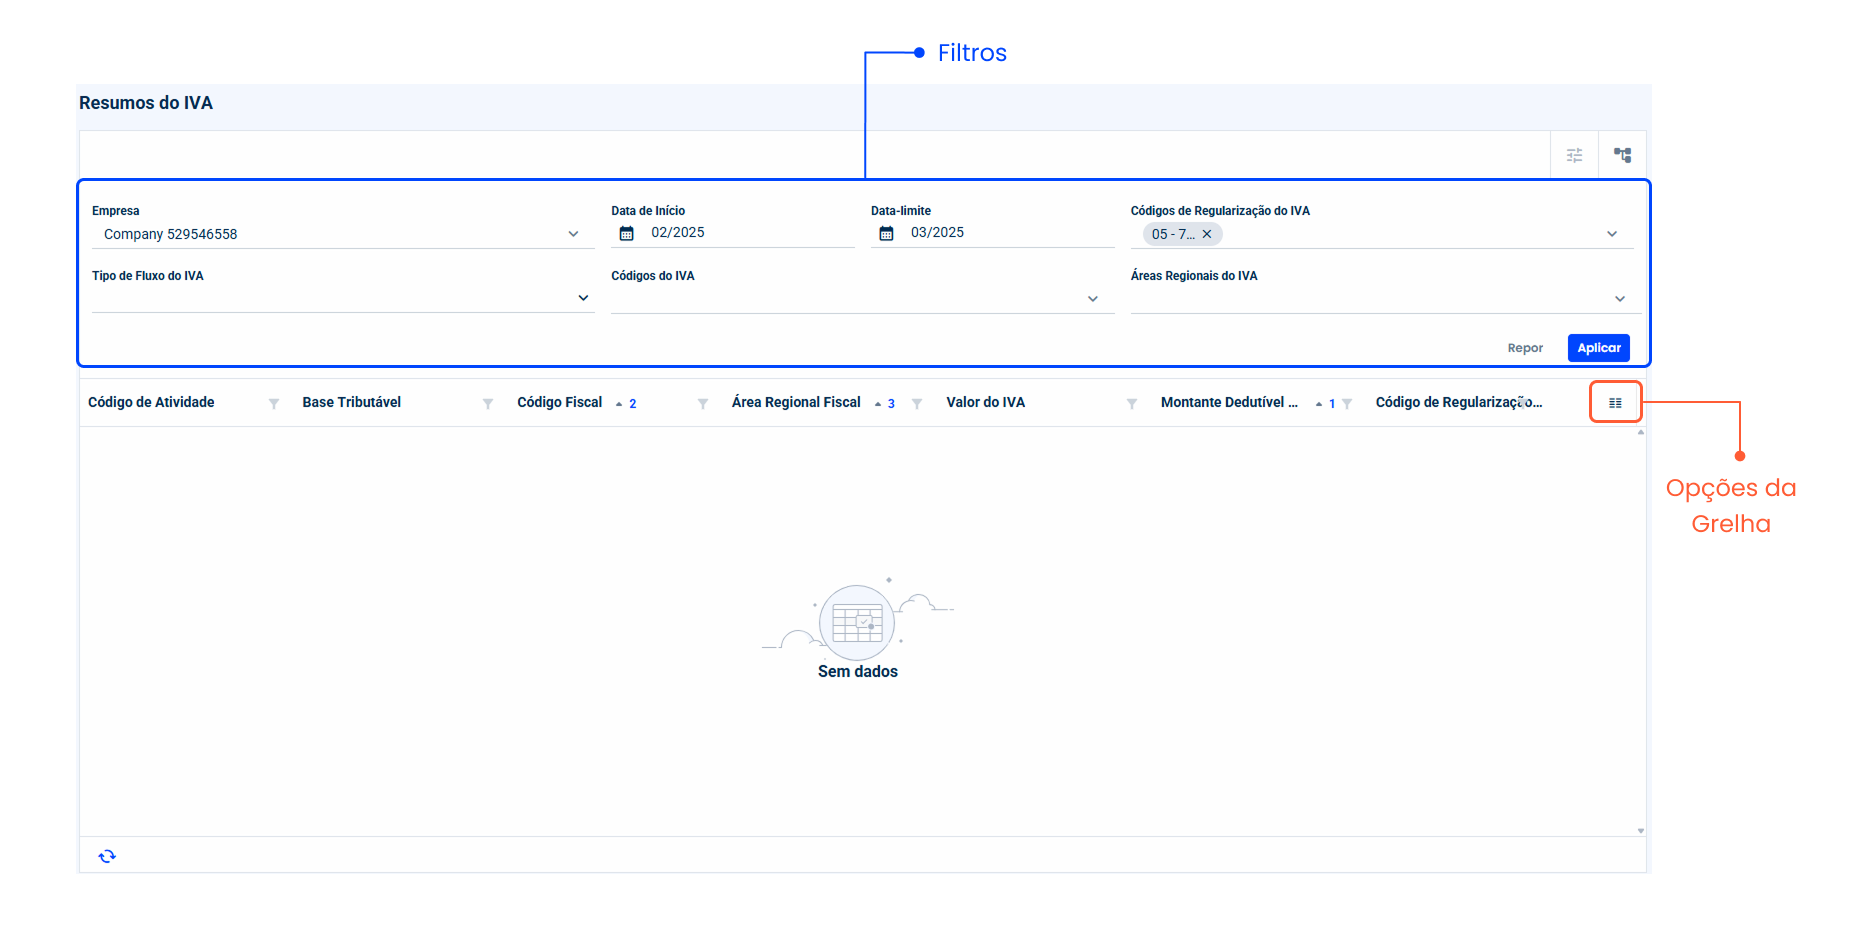
Task: Click the Aplicar button
Action: click(x=1598, y=348)
